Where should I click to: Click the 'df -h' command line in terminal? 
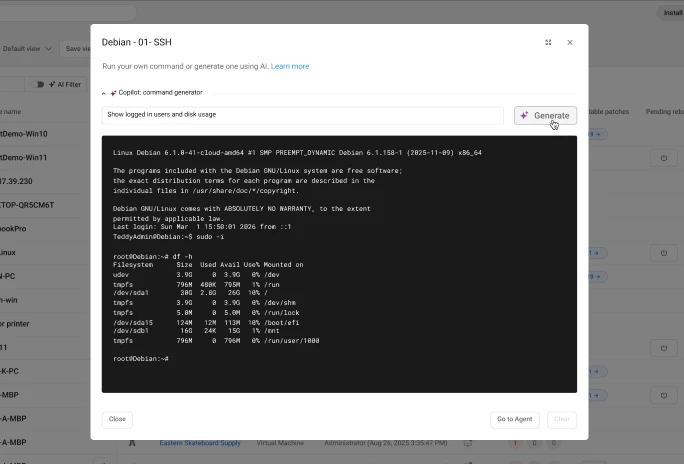(x=153, y=256)
